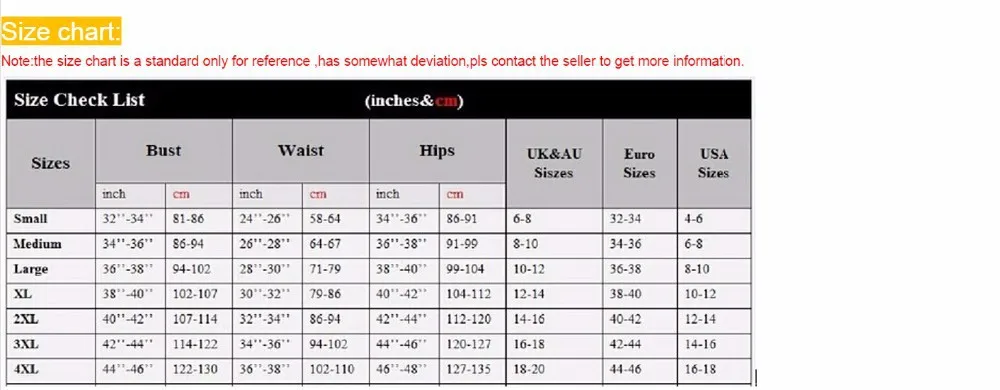Viewport: 1000px width, 390px height.
Task: Click the 4XL bust cm value 122-130
Action: 195,369
